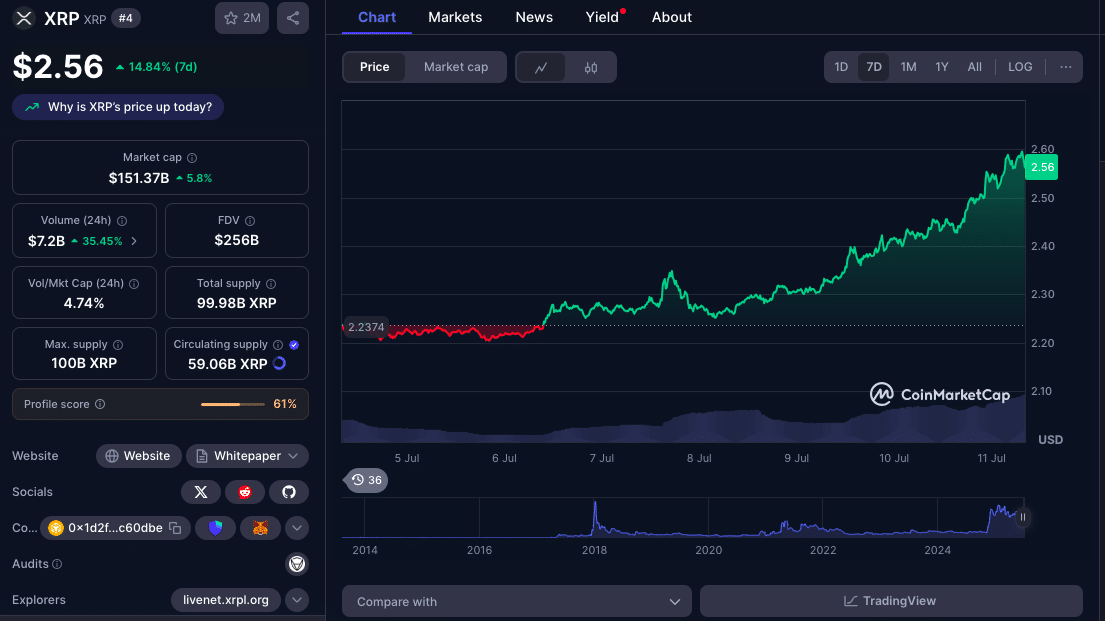Switch chart to candlestick view

pos(591,67)
